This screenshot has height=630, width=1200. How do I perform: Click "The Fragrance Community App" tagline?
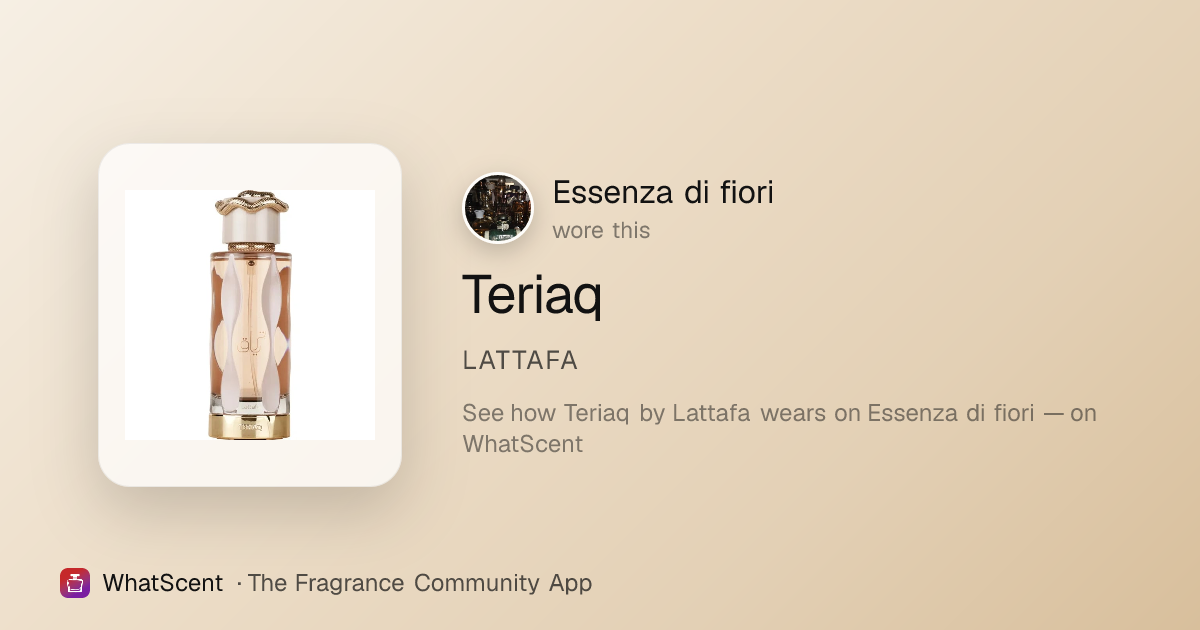click(420, 583)
